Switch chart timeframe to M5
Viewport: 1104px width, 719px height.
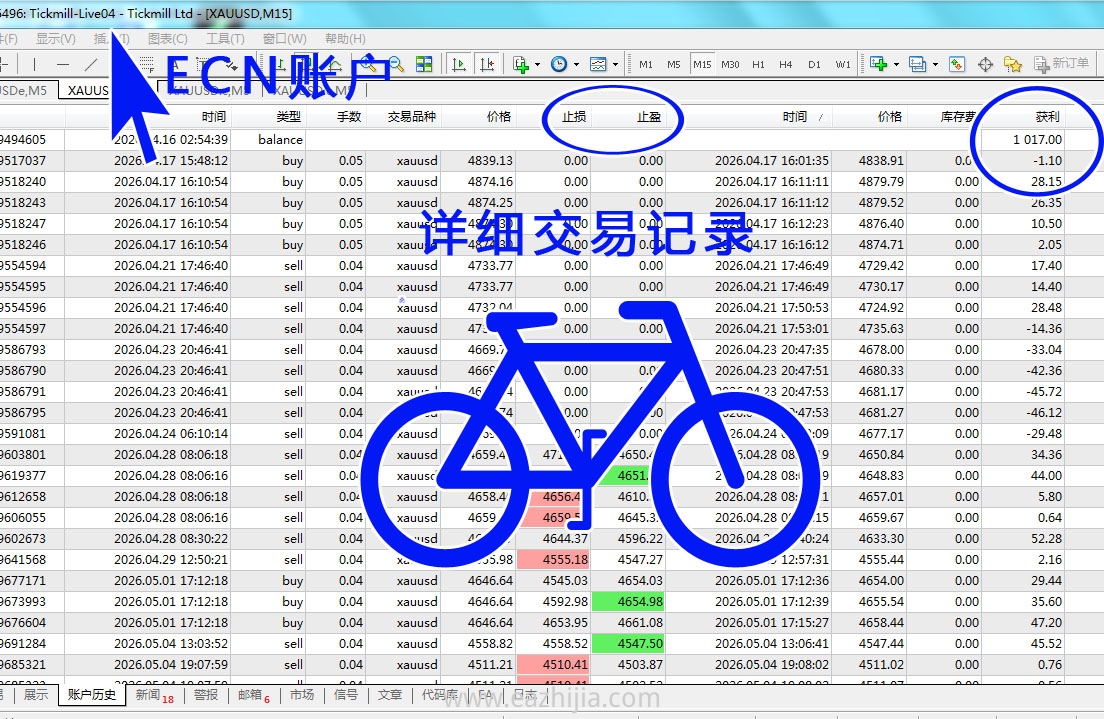674,64
